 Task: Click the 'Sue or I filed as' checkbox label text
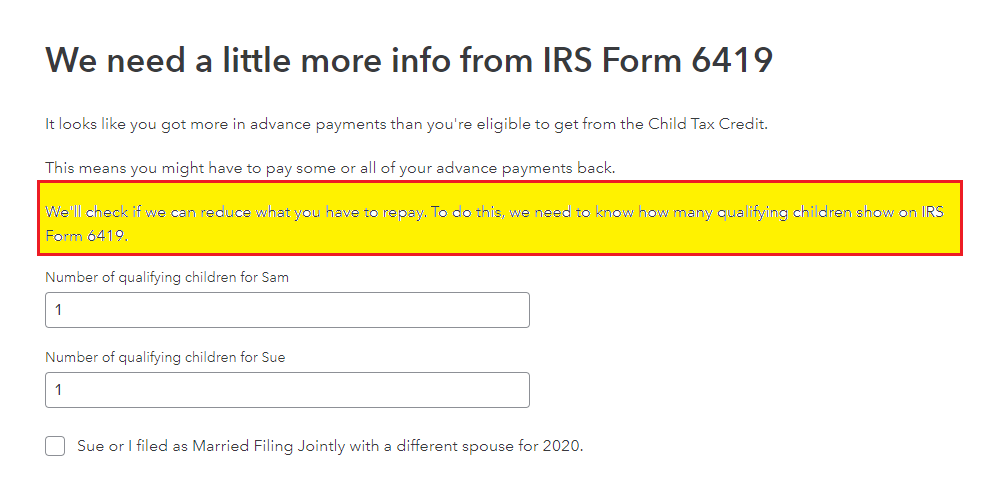[x=330, y=446]
